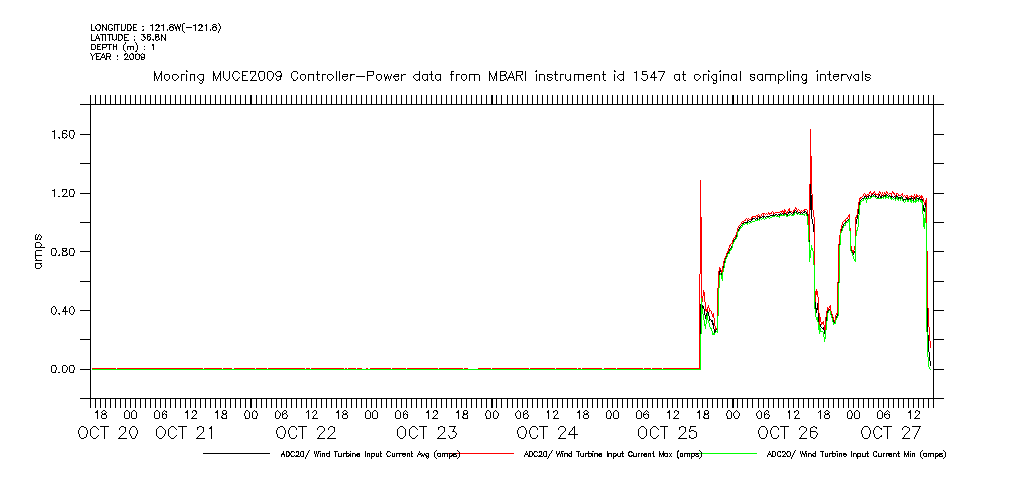1009x504 pixels.
Task: Click the OCT 26 date label
Action: pyautogui.click(x=788, y=433)
